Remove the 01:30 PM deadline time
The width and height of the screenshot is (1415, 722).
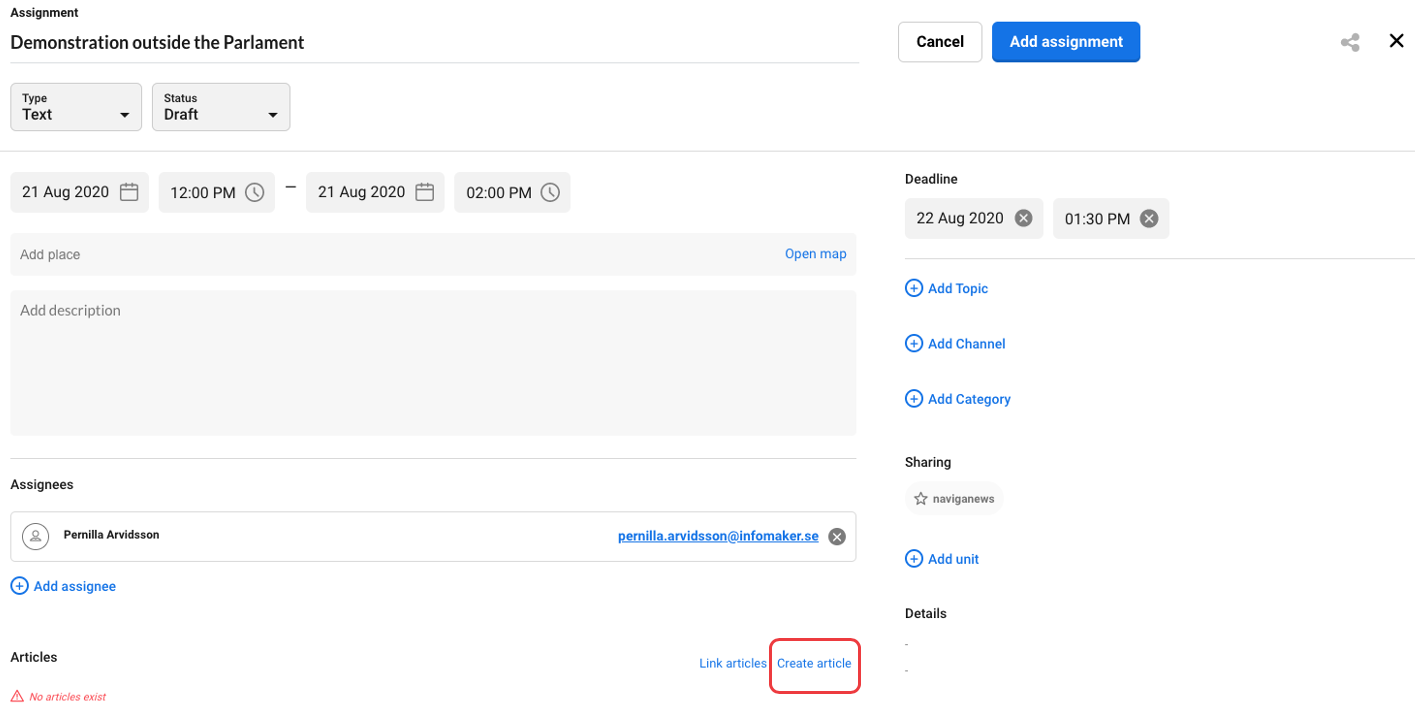point(1148,217)
